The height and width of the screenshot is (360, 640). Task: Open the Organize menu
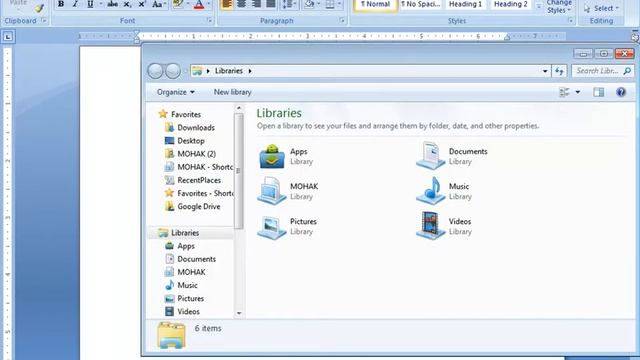(x=176, y=92)
